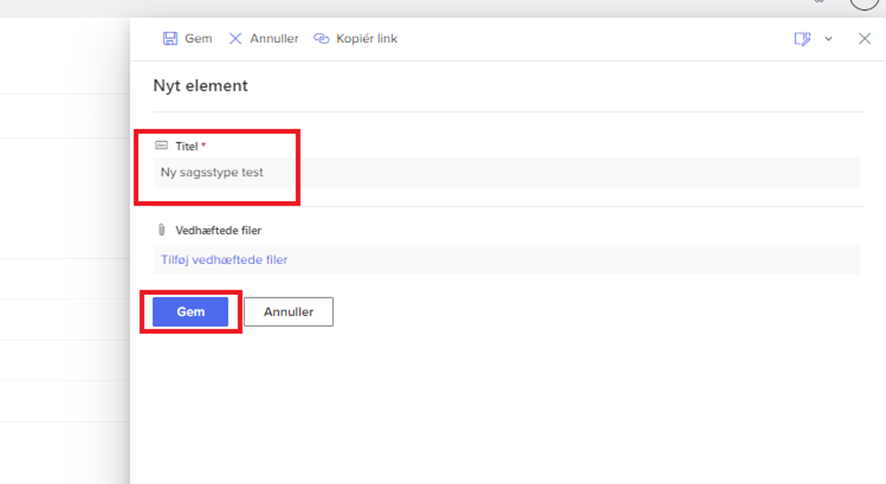Close the Nyt element panel
Screen dimensions: 886x484
(865, 39)
